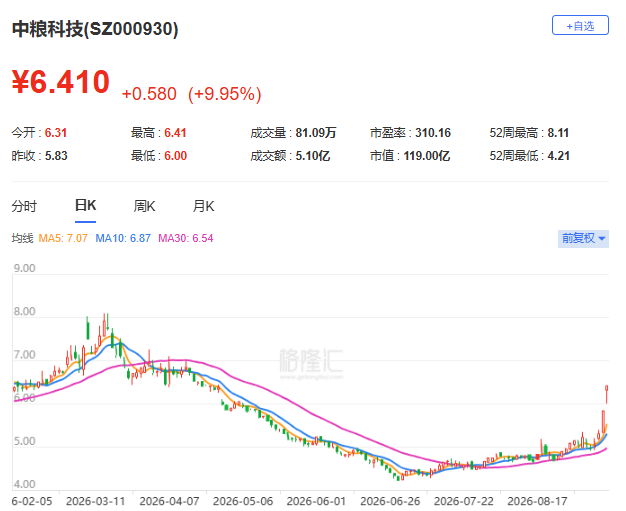Click the 2026-07-22 date axis label
This screenshot has width=626, height=511.
coord(464,501)
